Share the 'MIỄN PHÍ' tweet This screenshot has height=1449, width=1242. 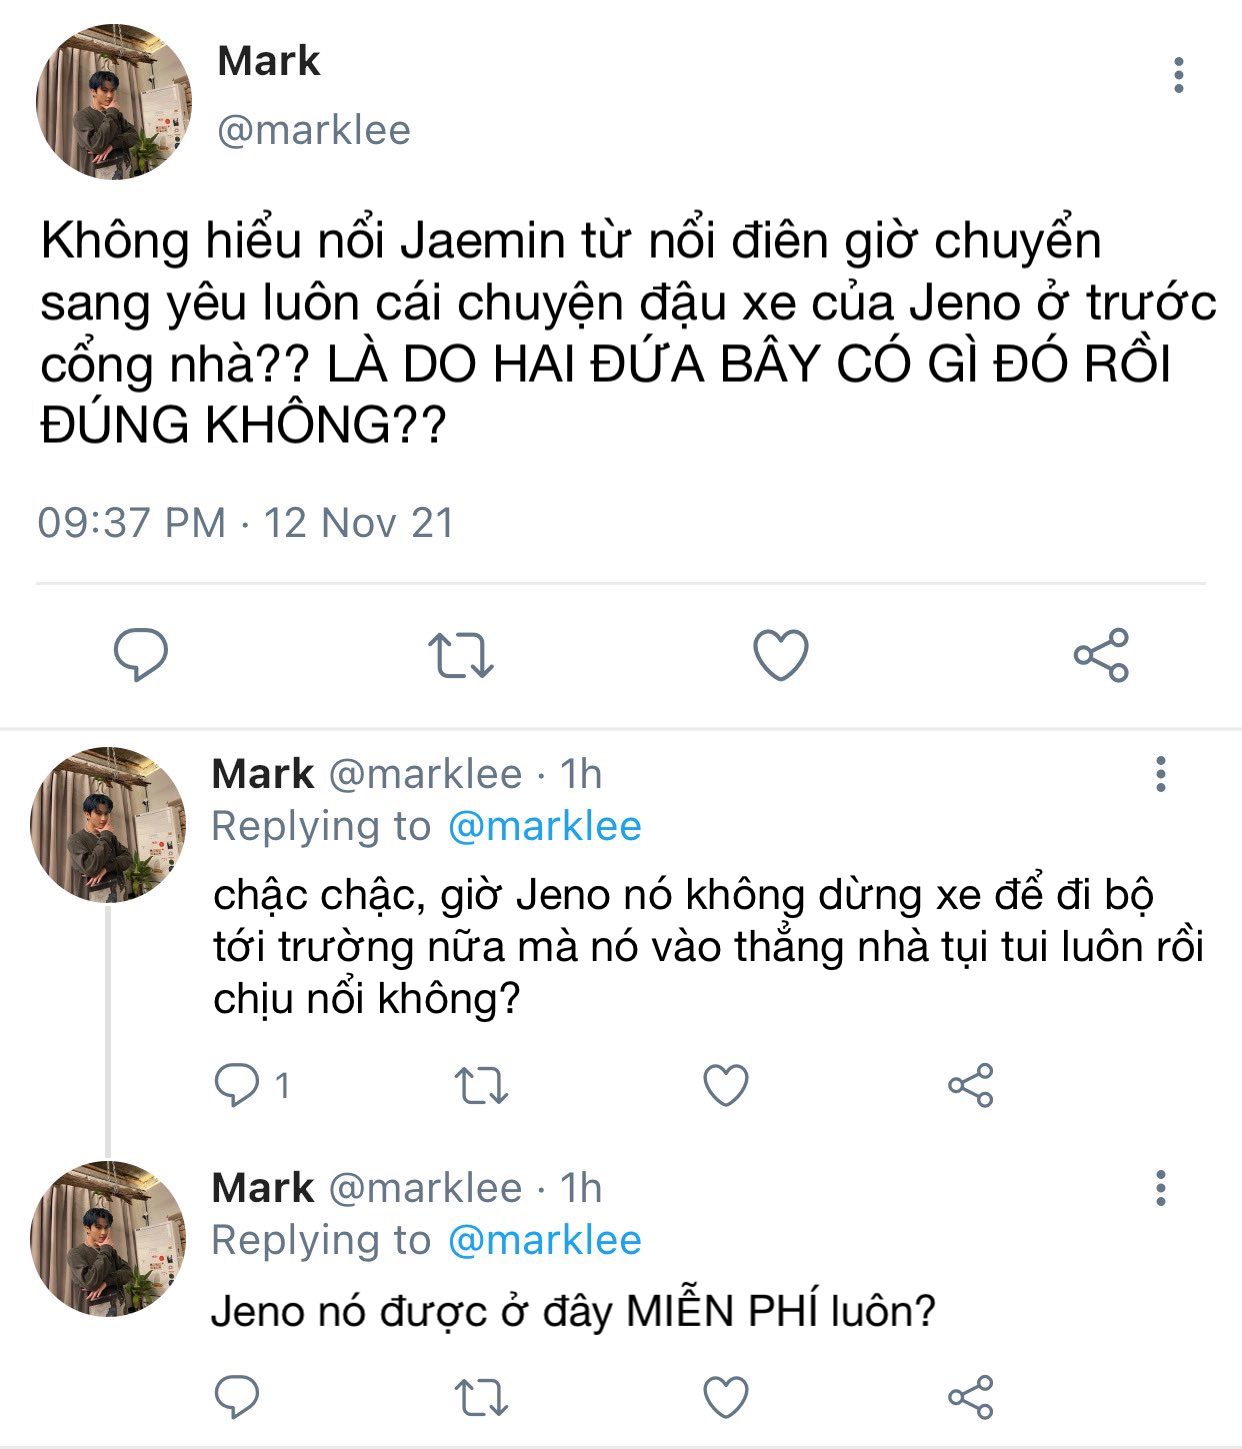970,1397
